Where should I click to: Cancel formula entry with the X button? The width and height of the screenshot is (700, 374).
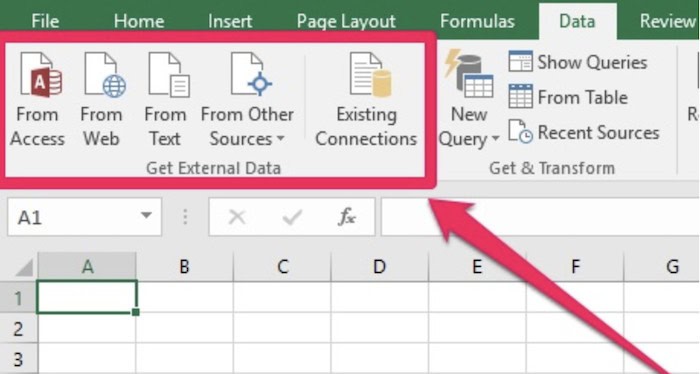(x=237, y=217)
